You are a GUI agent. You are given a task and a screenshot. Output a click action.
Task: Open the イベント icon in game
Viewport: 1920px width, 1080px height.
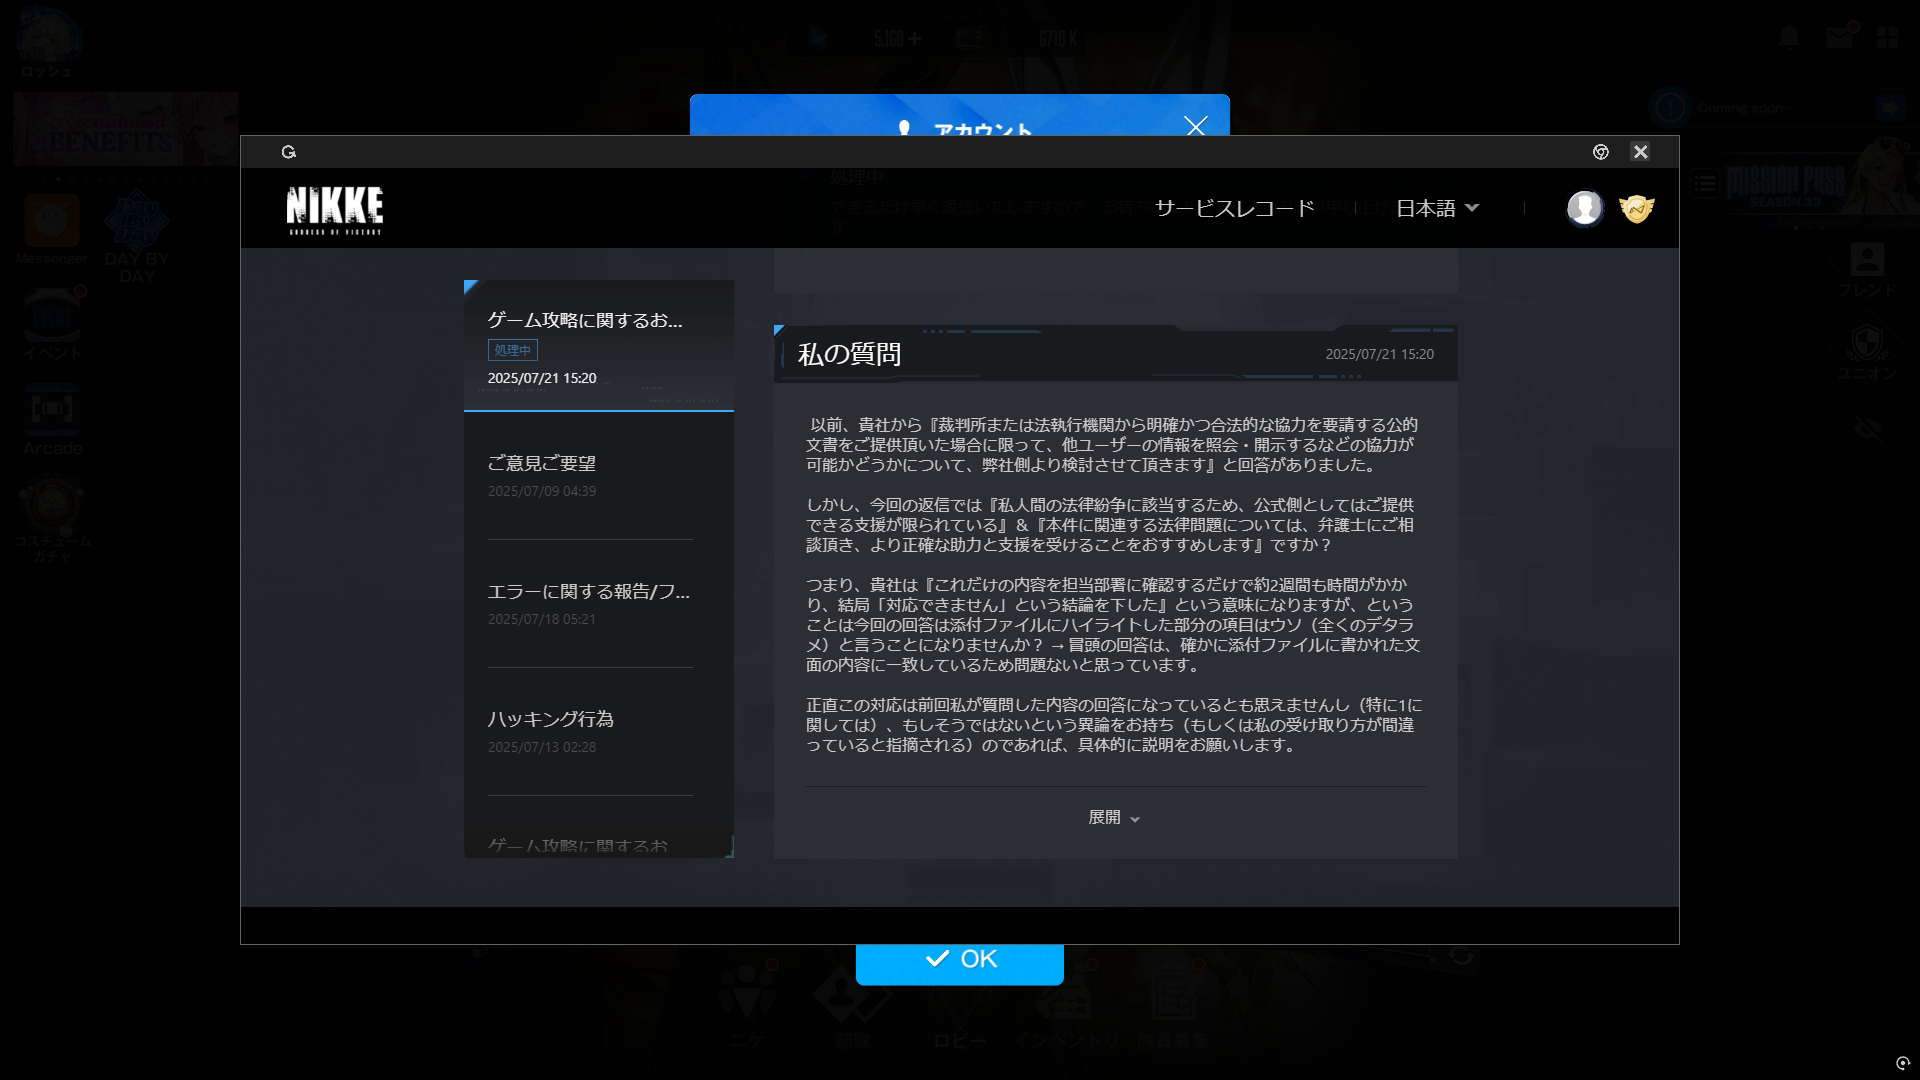(x=52, y=325)
